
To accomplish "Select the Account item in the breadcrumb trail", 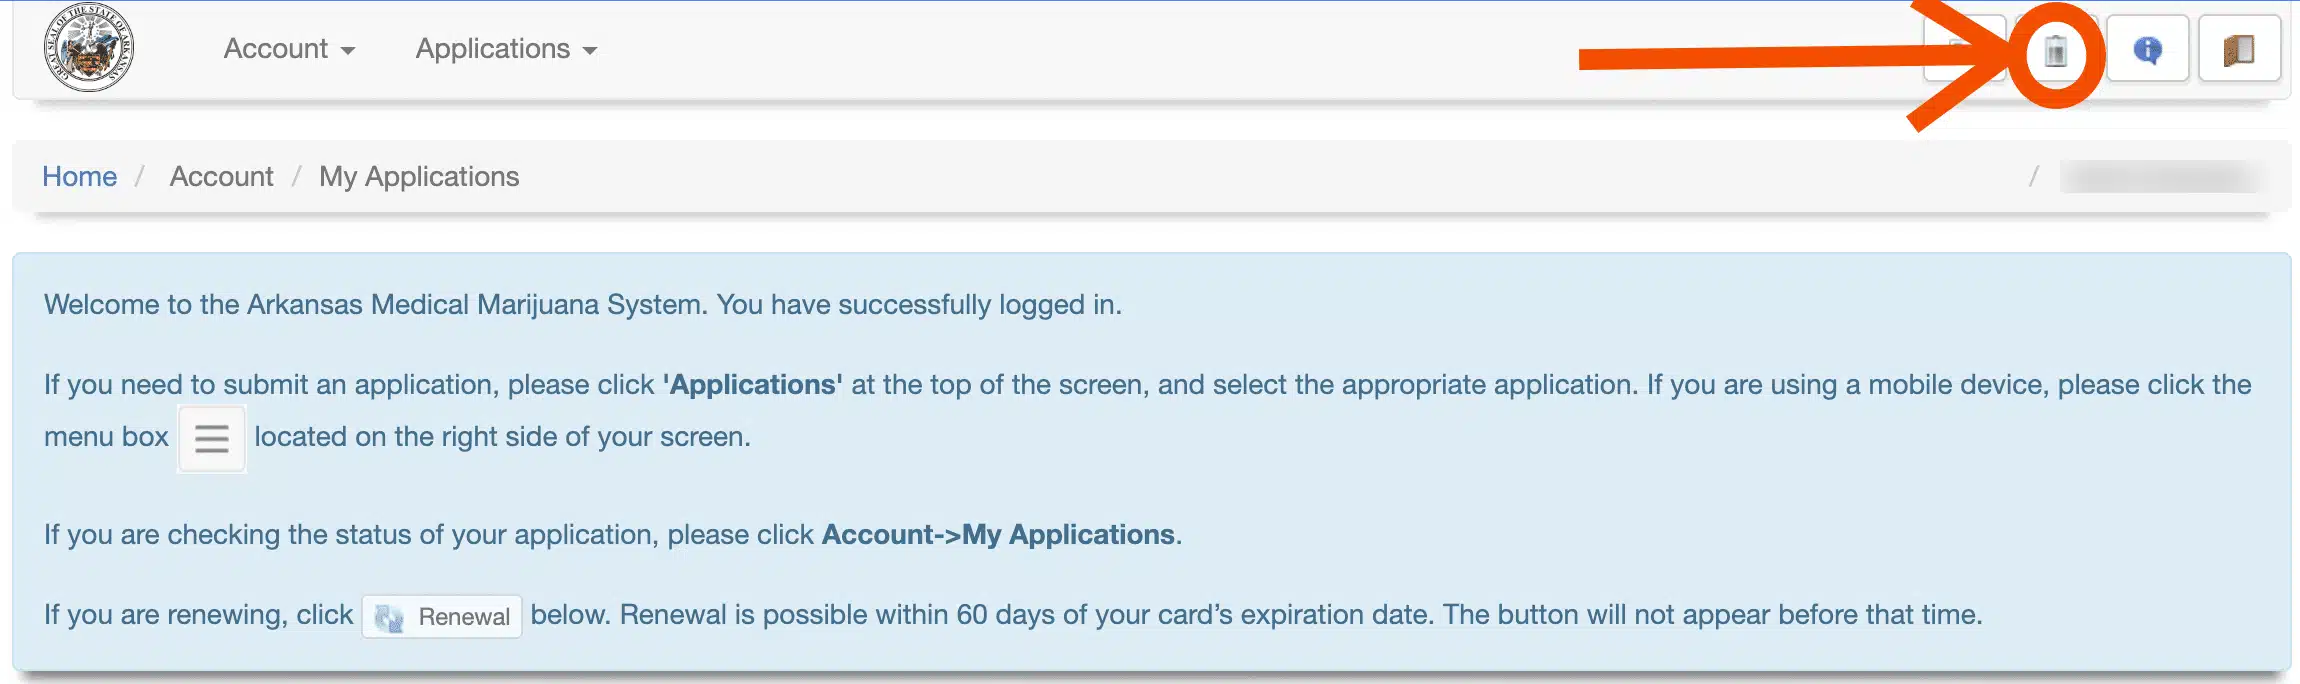I will click(x=221, y=177).
